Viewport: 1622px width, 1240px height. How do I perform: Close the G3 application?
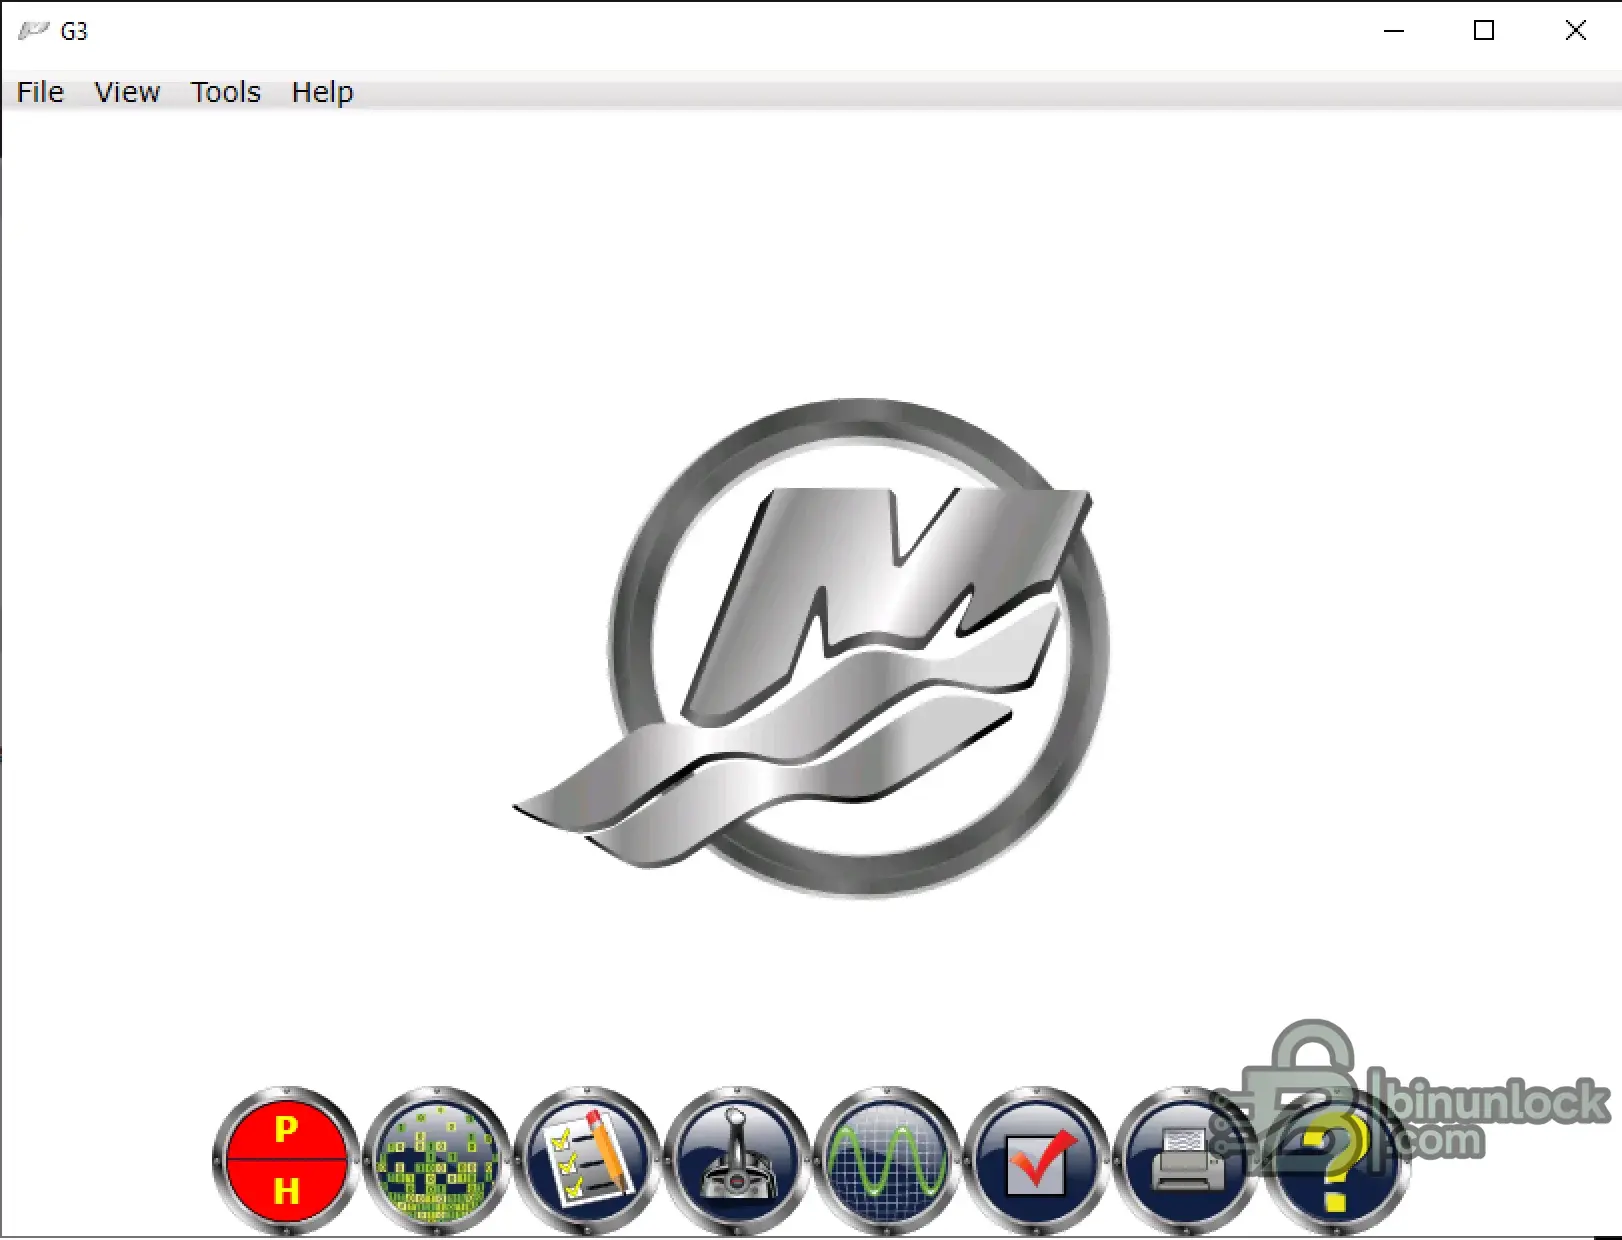pyautogui.click(x=1575, y=31)
